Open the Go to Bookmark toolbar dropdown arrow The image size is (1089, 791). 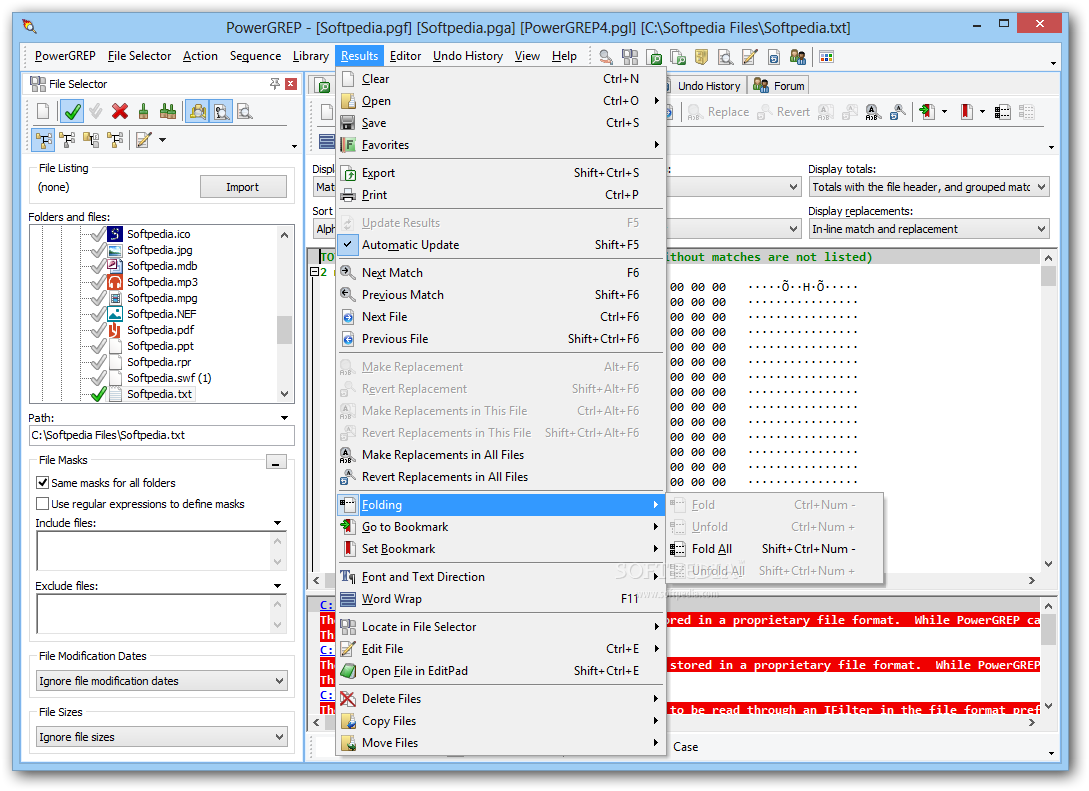coord(944,112)
